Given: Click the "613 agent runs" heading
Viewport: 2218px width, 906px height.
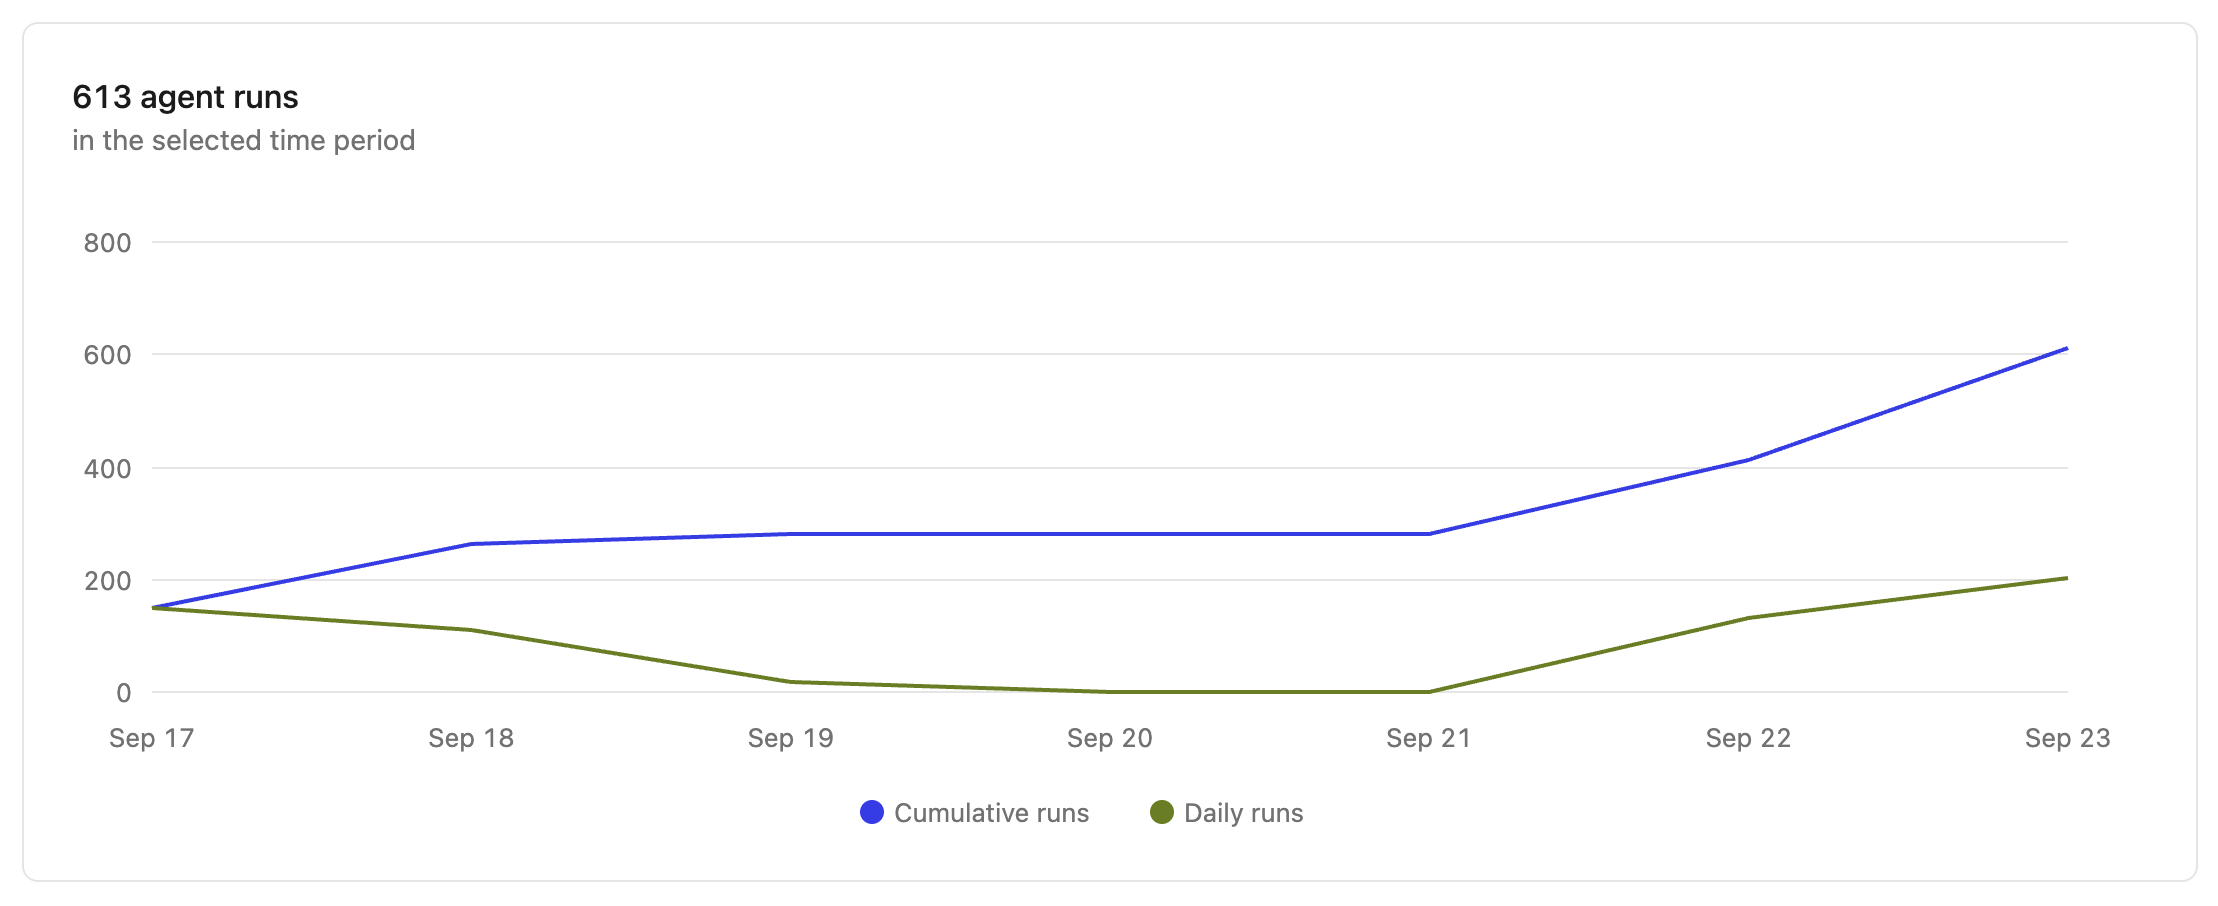Looking at the screenshot, I should pos(186,97).
